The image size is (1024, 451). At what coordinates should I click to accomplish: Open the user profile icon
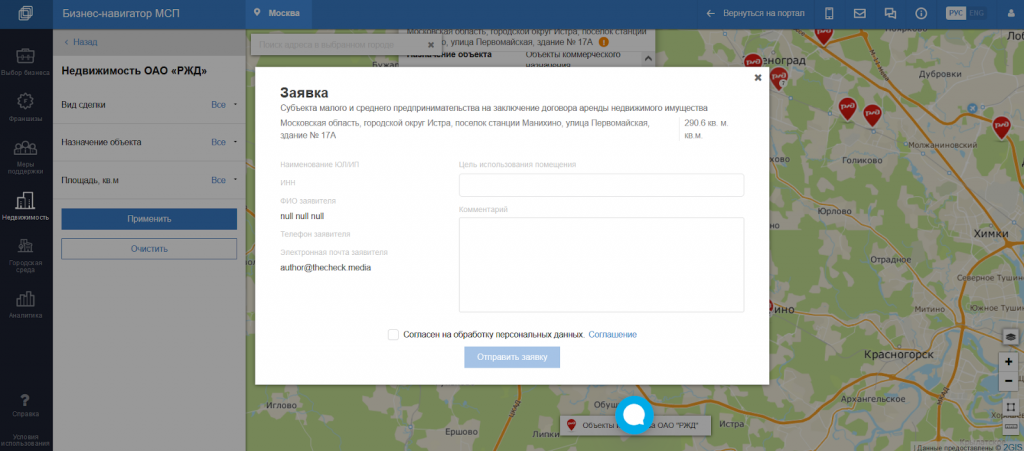[x=1011, y=13]
